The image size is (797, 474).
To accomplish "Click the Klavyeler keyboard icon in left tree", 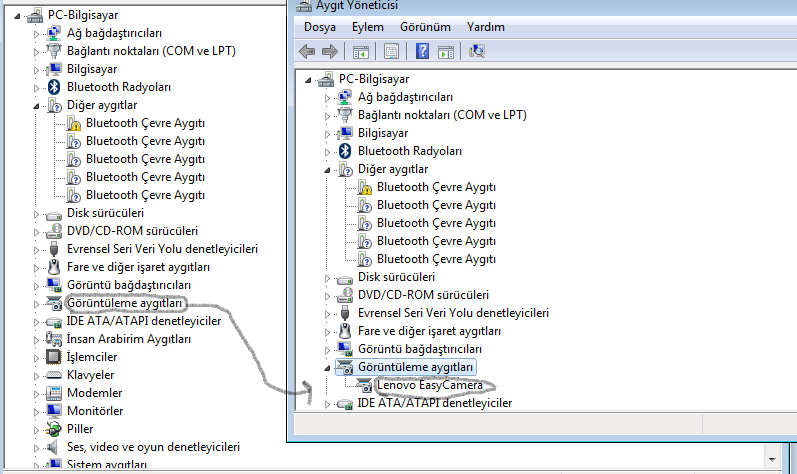I will tap(54, 375).
